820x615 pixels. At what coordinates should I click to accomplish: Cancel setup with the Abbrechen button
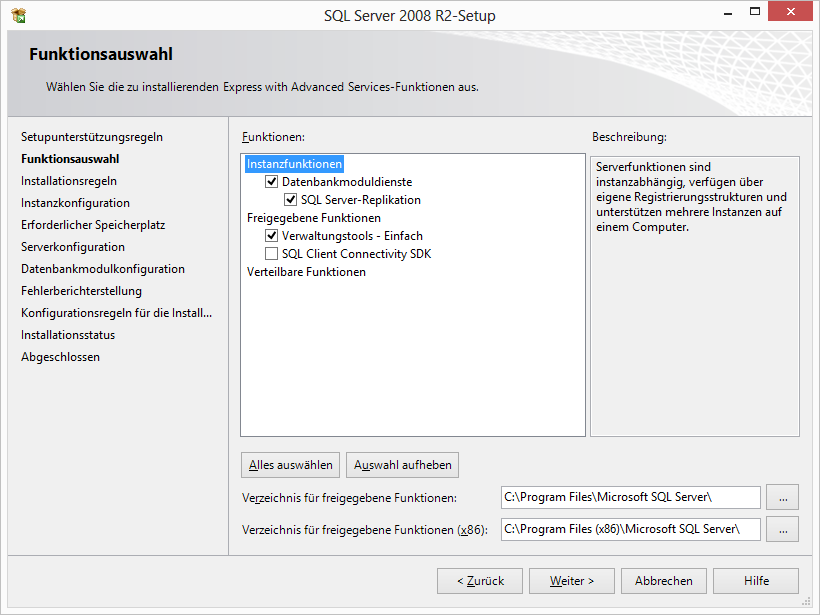coord(664,581)
